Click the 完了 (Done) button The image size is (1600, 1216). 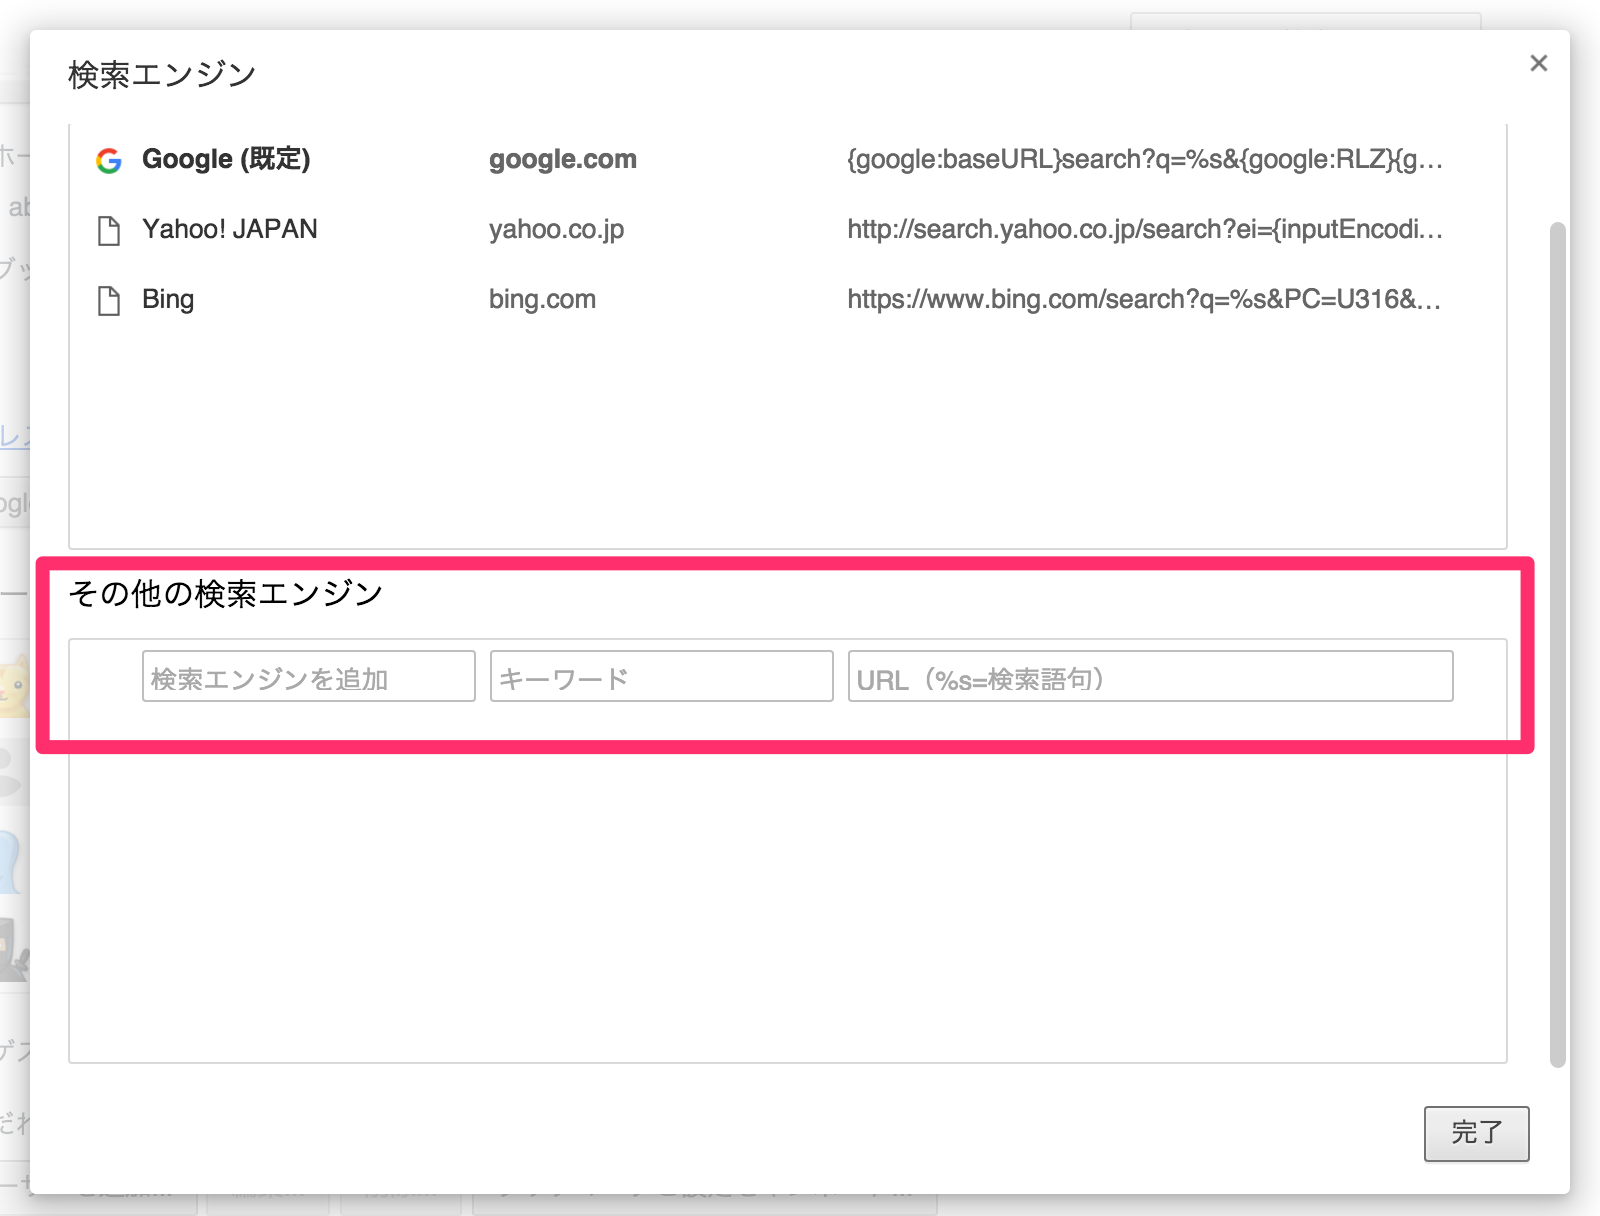click(x=1477, y=1133)
